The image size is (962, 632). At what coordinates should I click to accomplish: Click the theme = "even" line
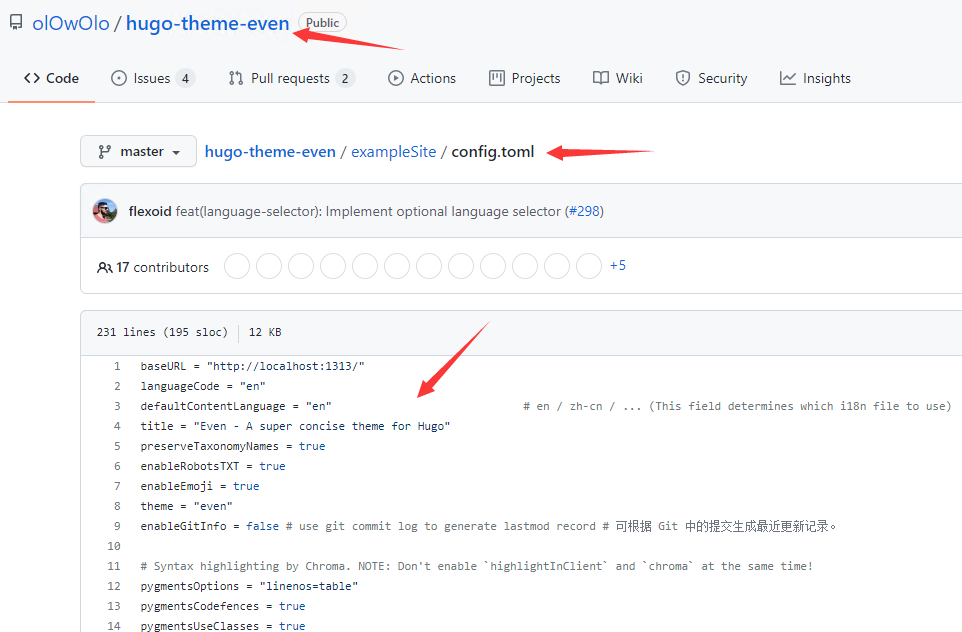click(187, 506)
